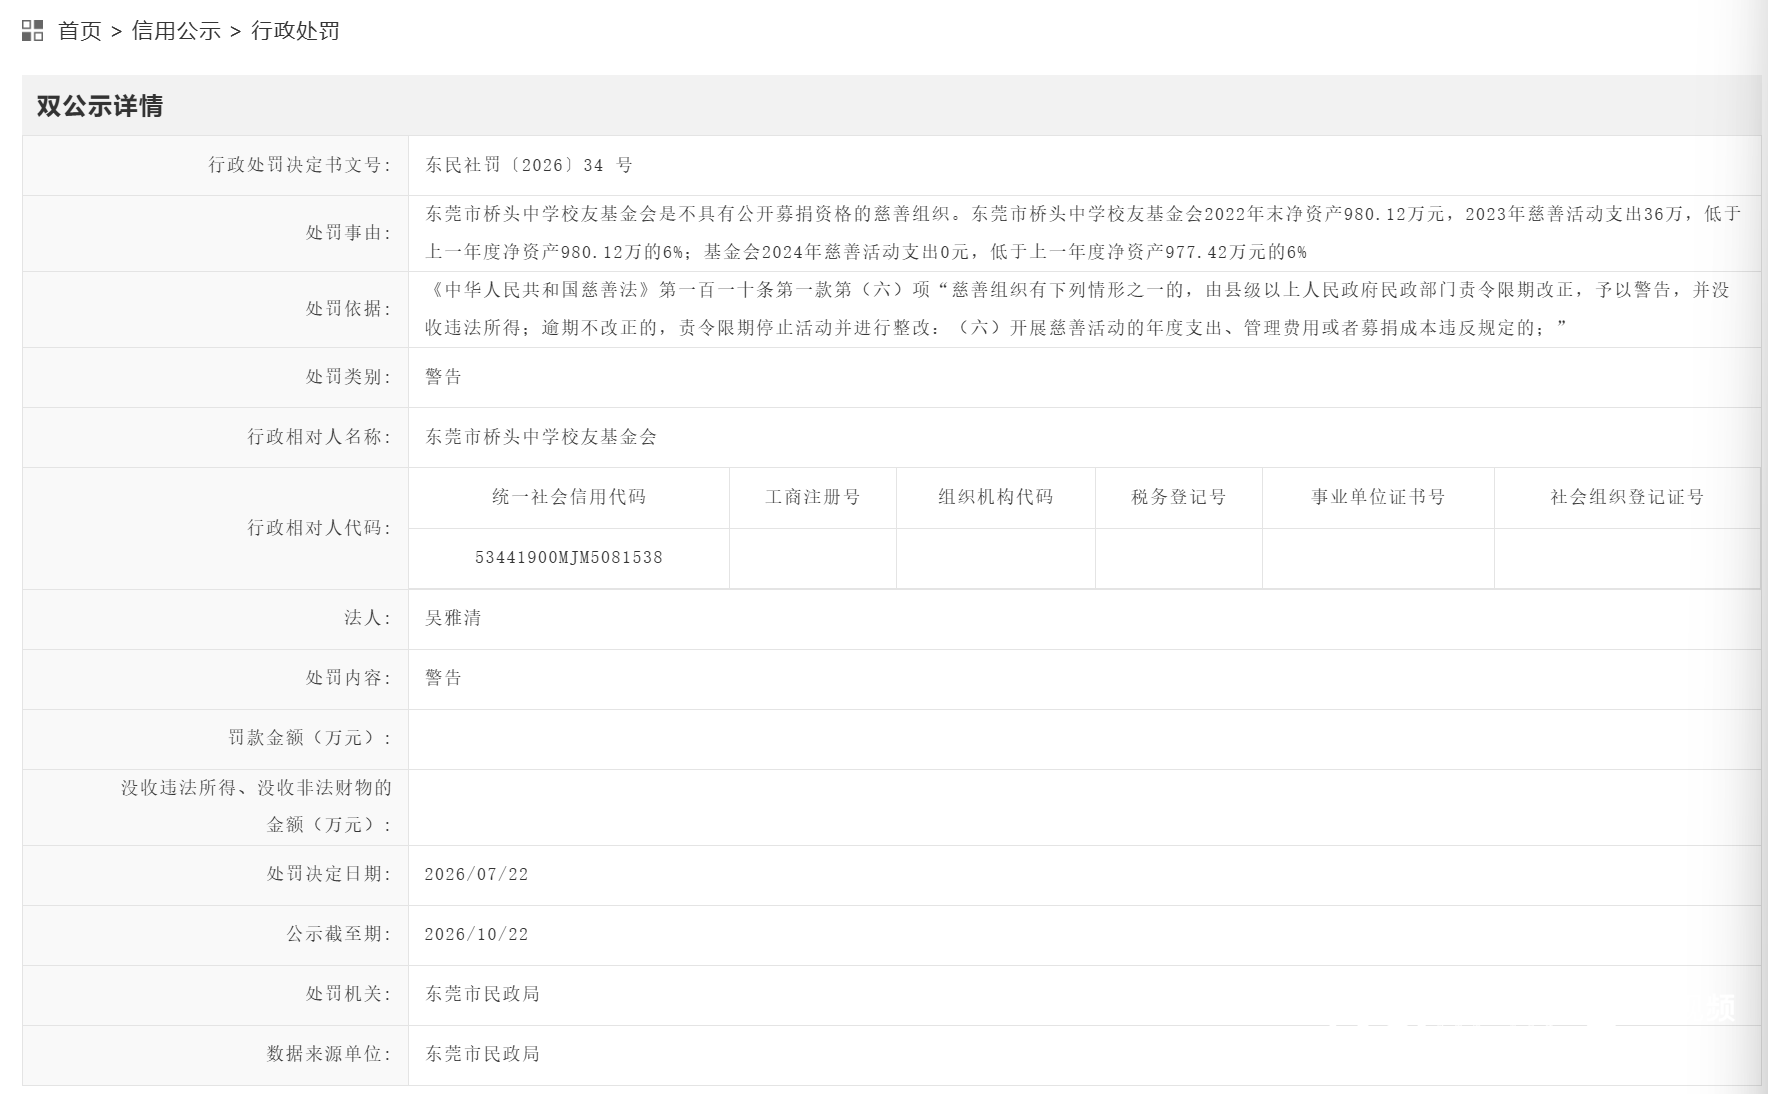The width and height of the screenshot is (1768, 1094).
Task: Select decision date 2026/07/22
Action: tap(477, 874)
